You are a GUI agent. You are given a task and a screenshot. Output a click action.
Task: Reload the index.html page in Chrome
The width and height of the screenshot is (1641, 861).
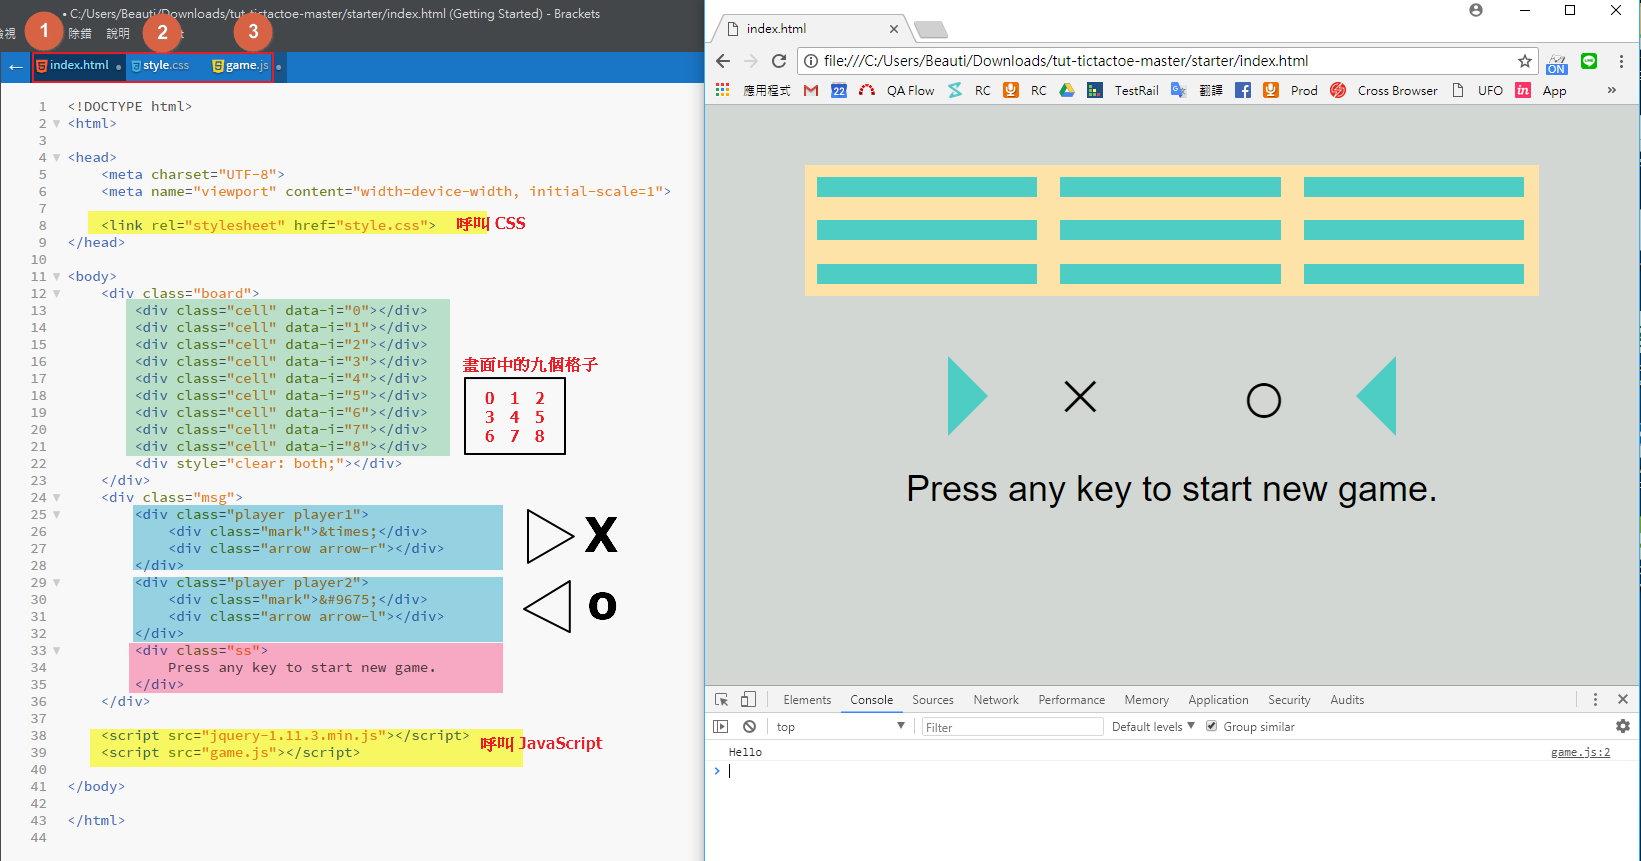click(x=780, y=61)
